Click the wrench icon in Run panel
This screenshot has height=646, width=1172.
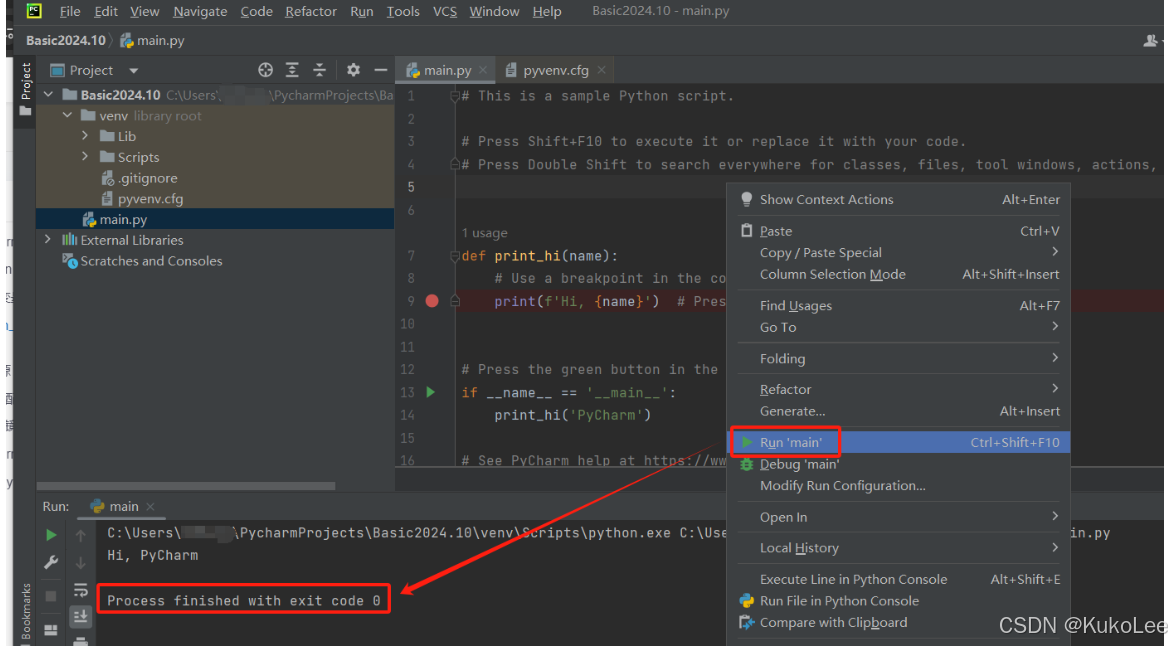(51, 562)
